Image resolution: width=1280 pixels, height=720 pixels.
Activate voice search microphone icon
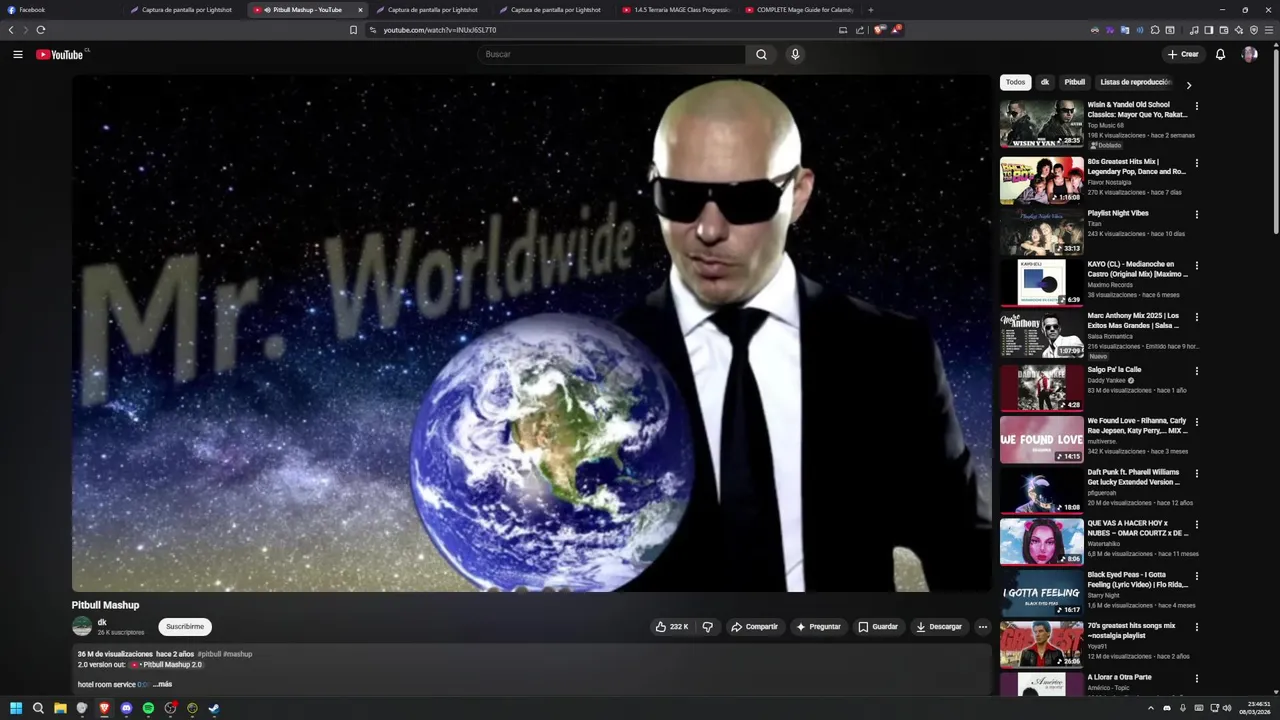pos(795,54)
